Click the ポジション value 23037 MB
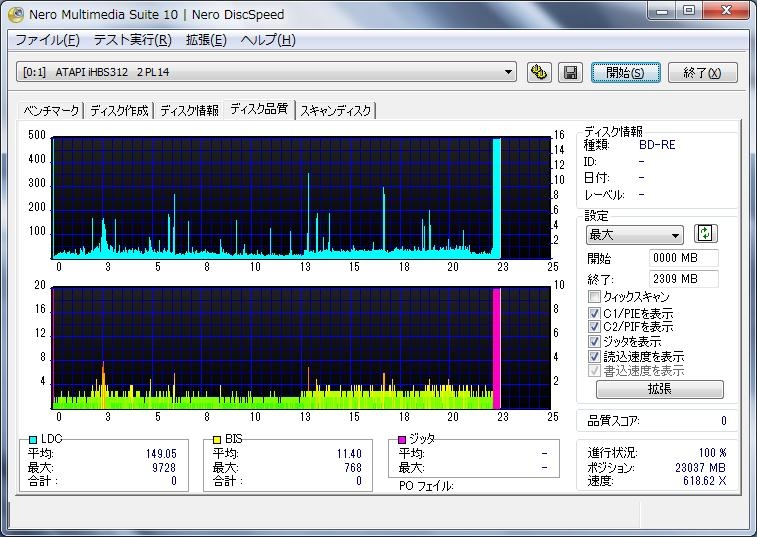 (700, 467)
